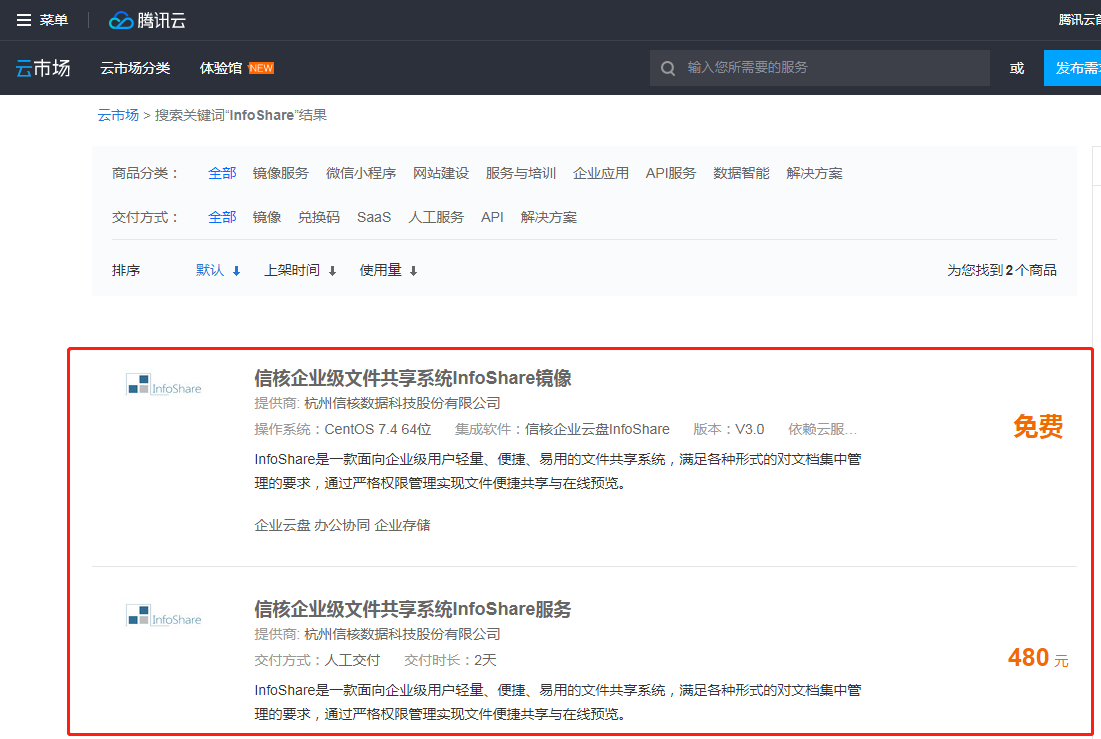The height and width of the screenshot is (739, 1101).
Task: Click 交付时长：2天 text
Action: click(x=450, y=660)
